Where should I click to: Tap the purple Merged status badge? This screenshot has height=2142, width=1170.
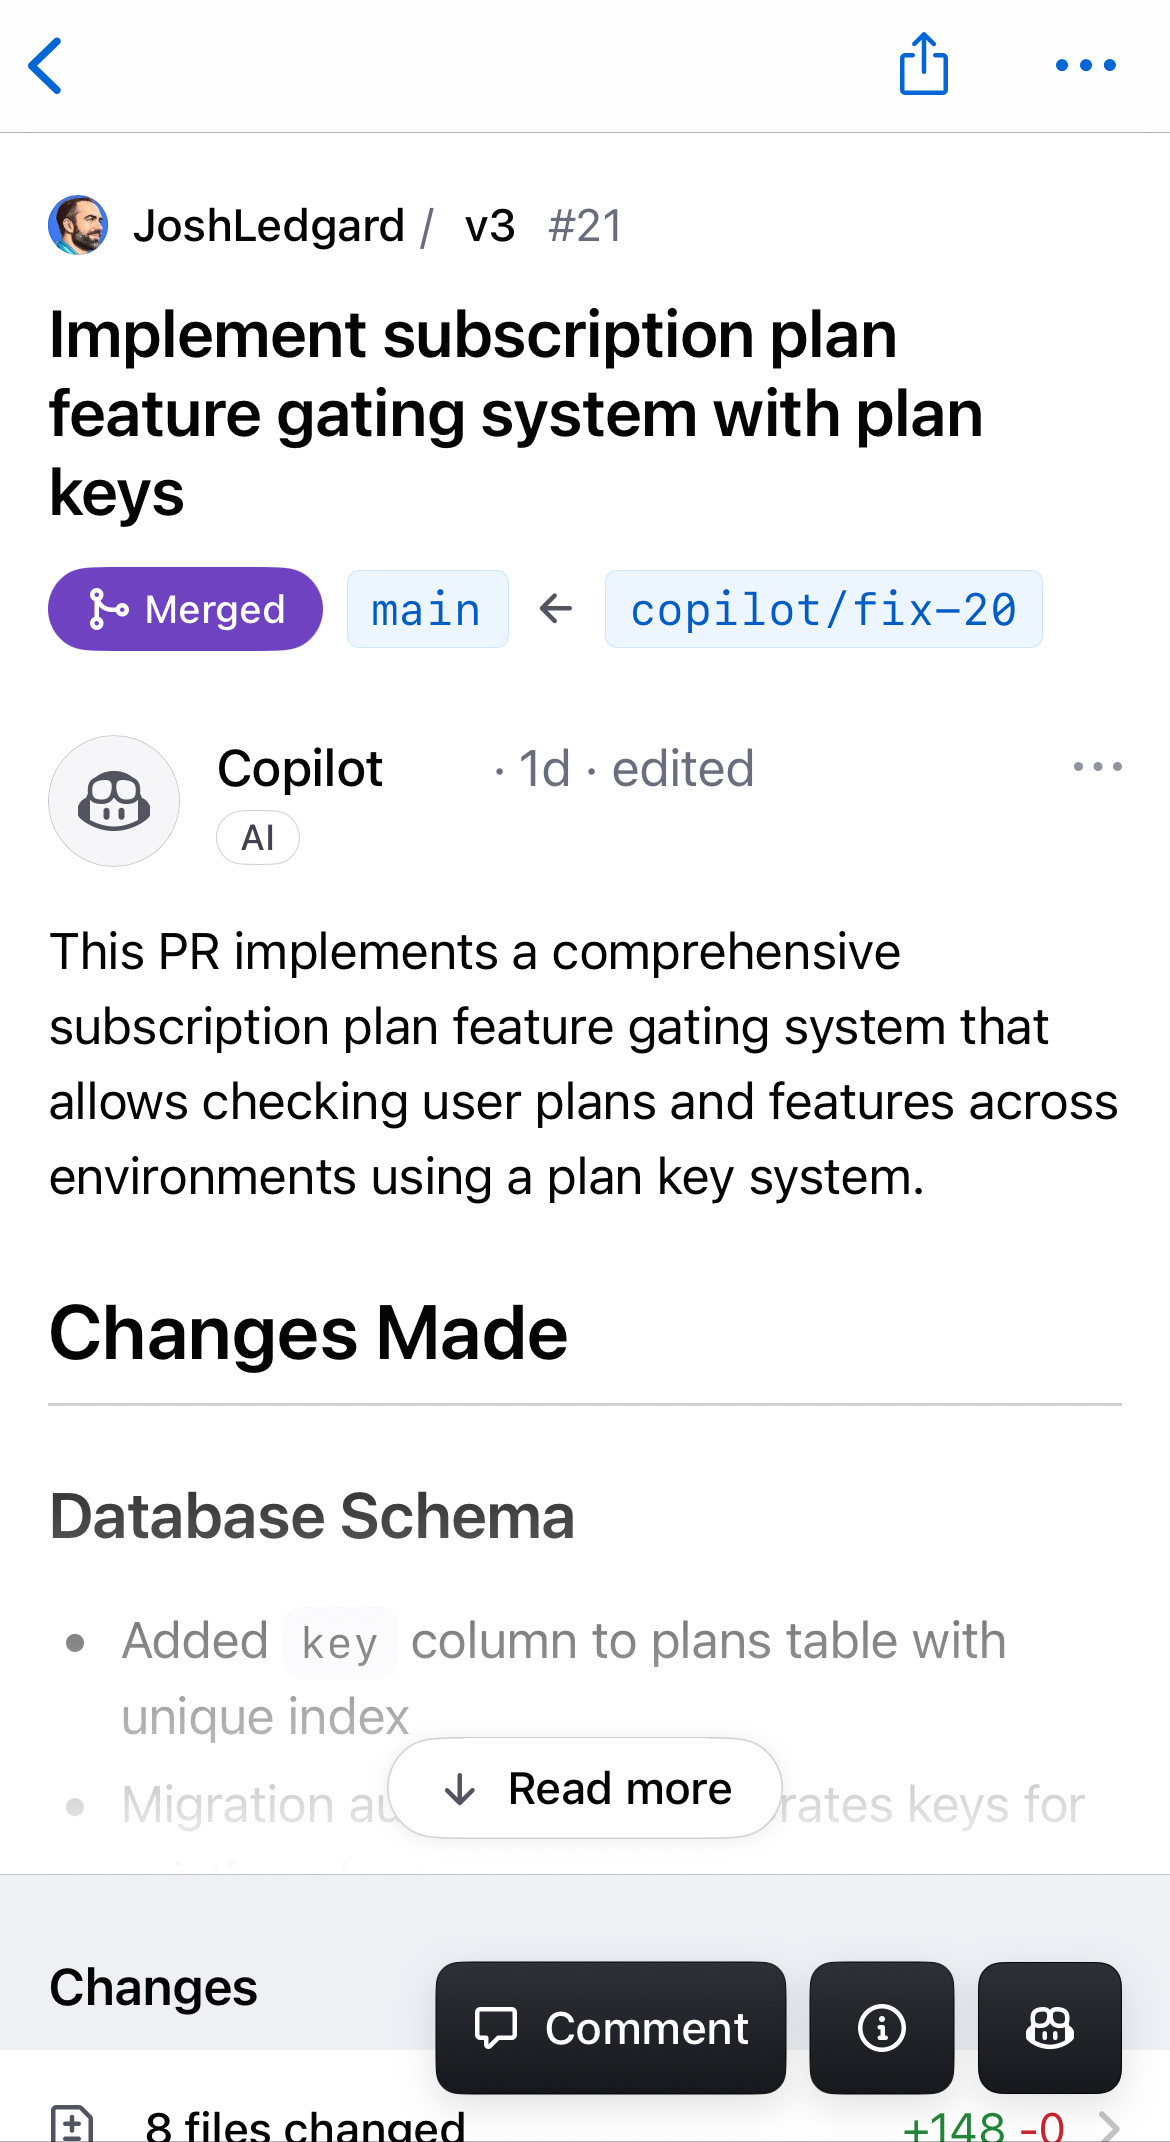pos(185,609)
